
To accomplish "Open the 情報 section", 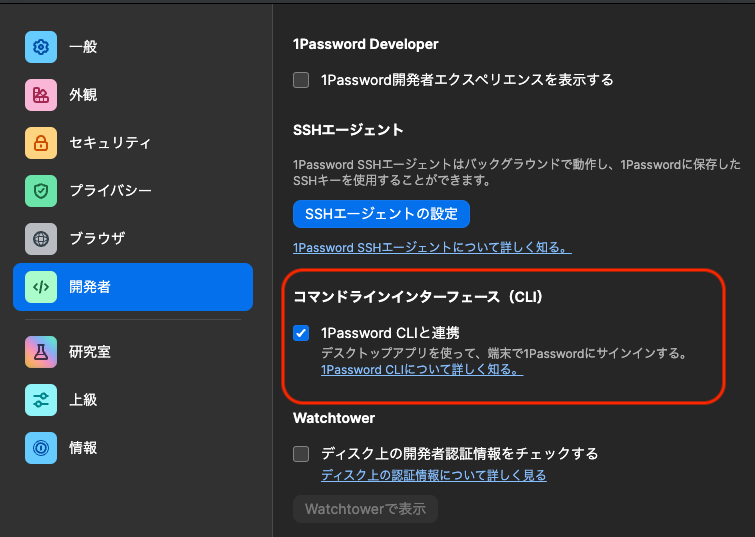I will pyautogui.click(x=133, y=448).
